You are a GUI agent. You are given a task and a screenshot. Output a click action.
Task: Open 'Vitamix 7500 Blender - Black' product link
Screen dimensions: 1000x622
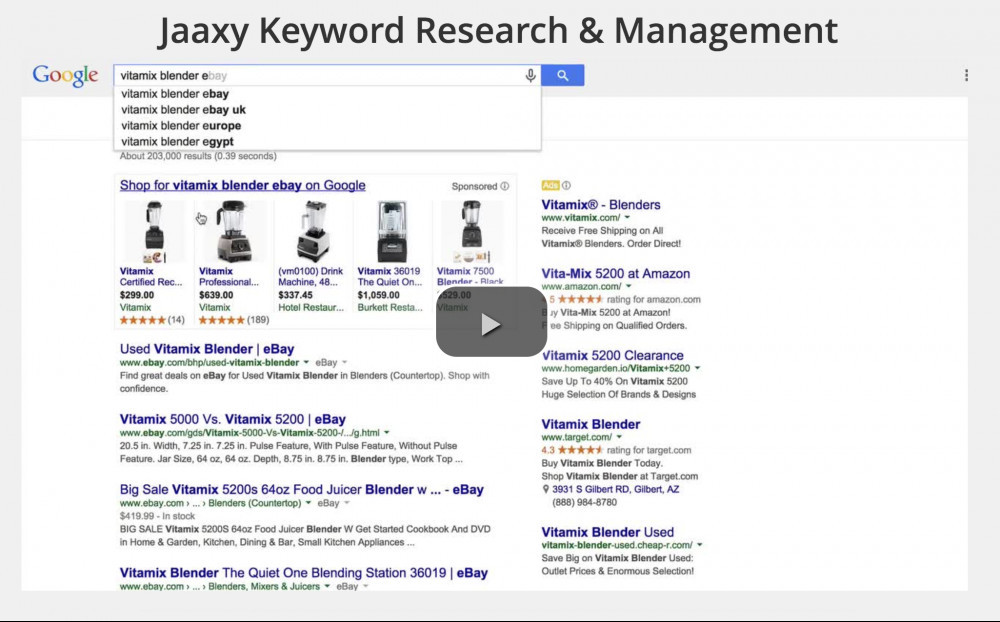[x=470, y=276]
